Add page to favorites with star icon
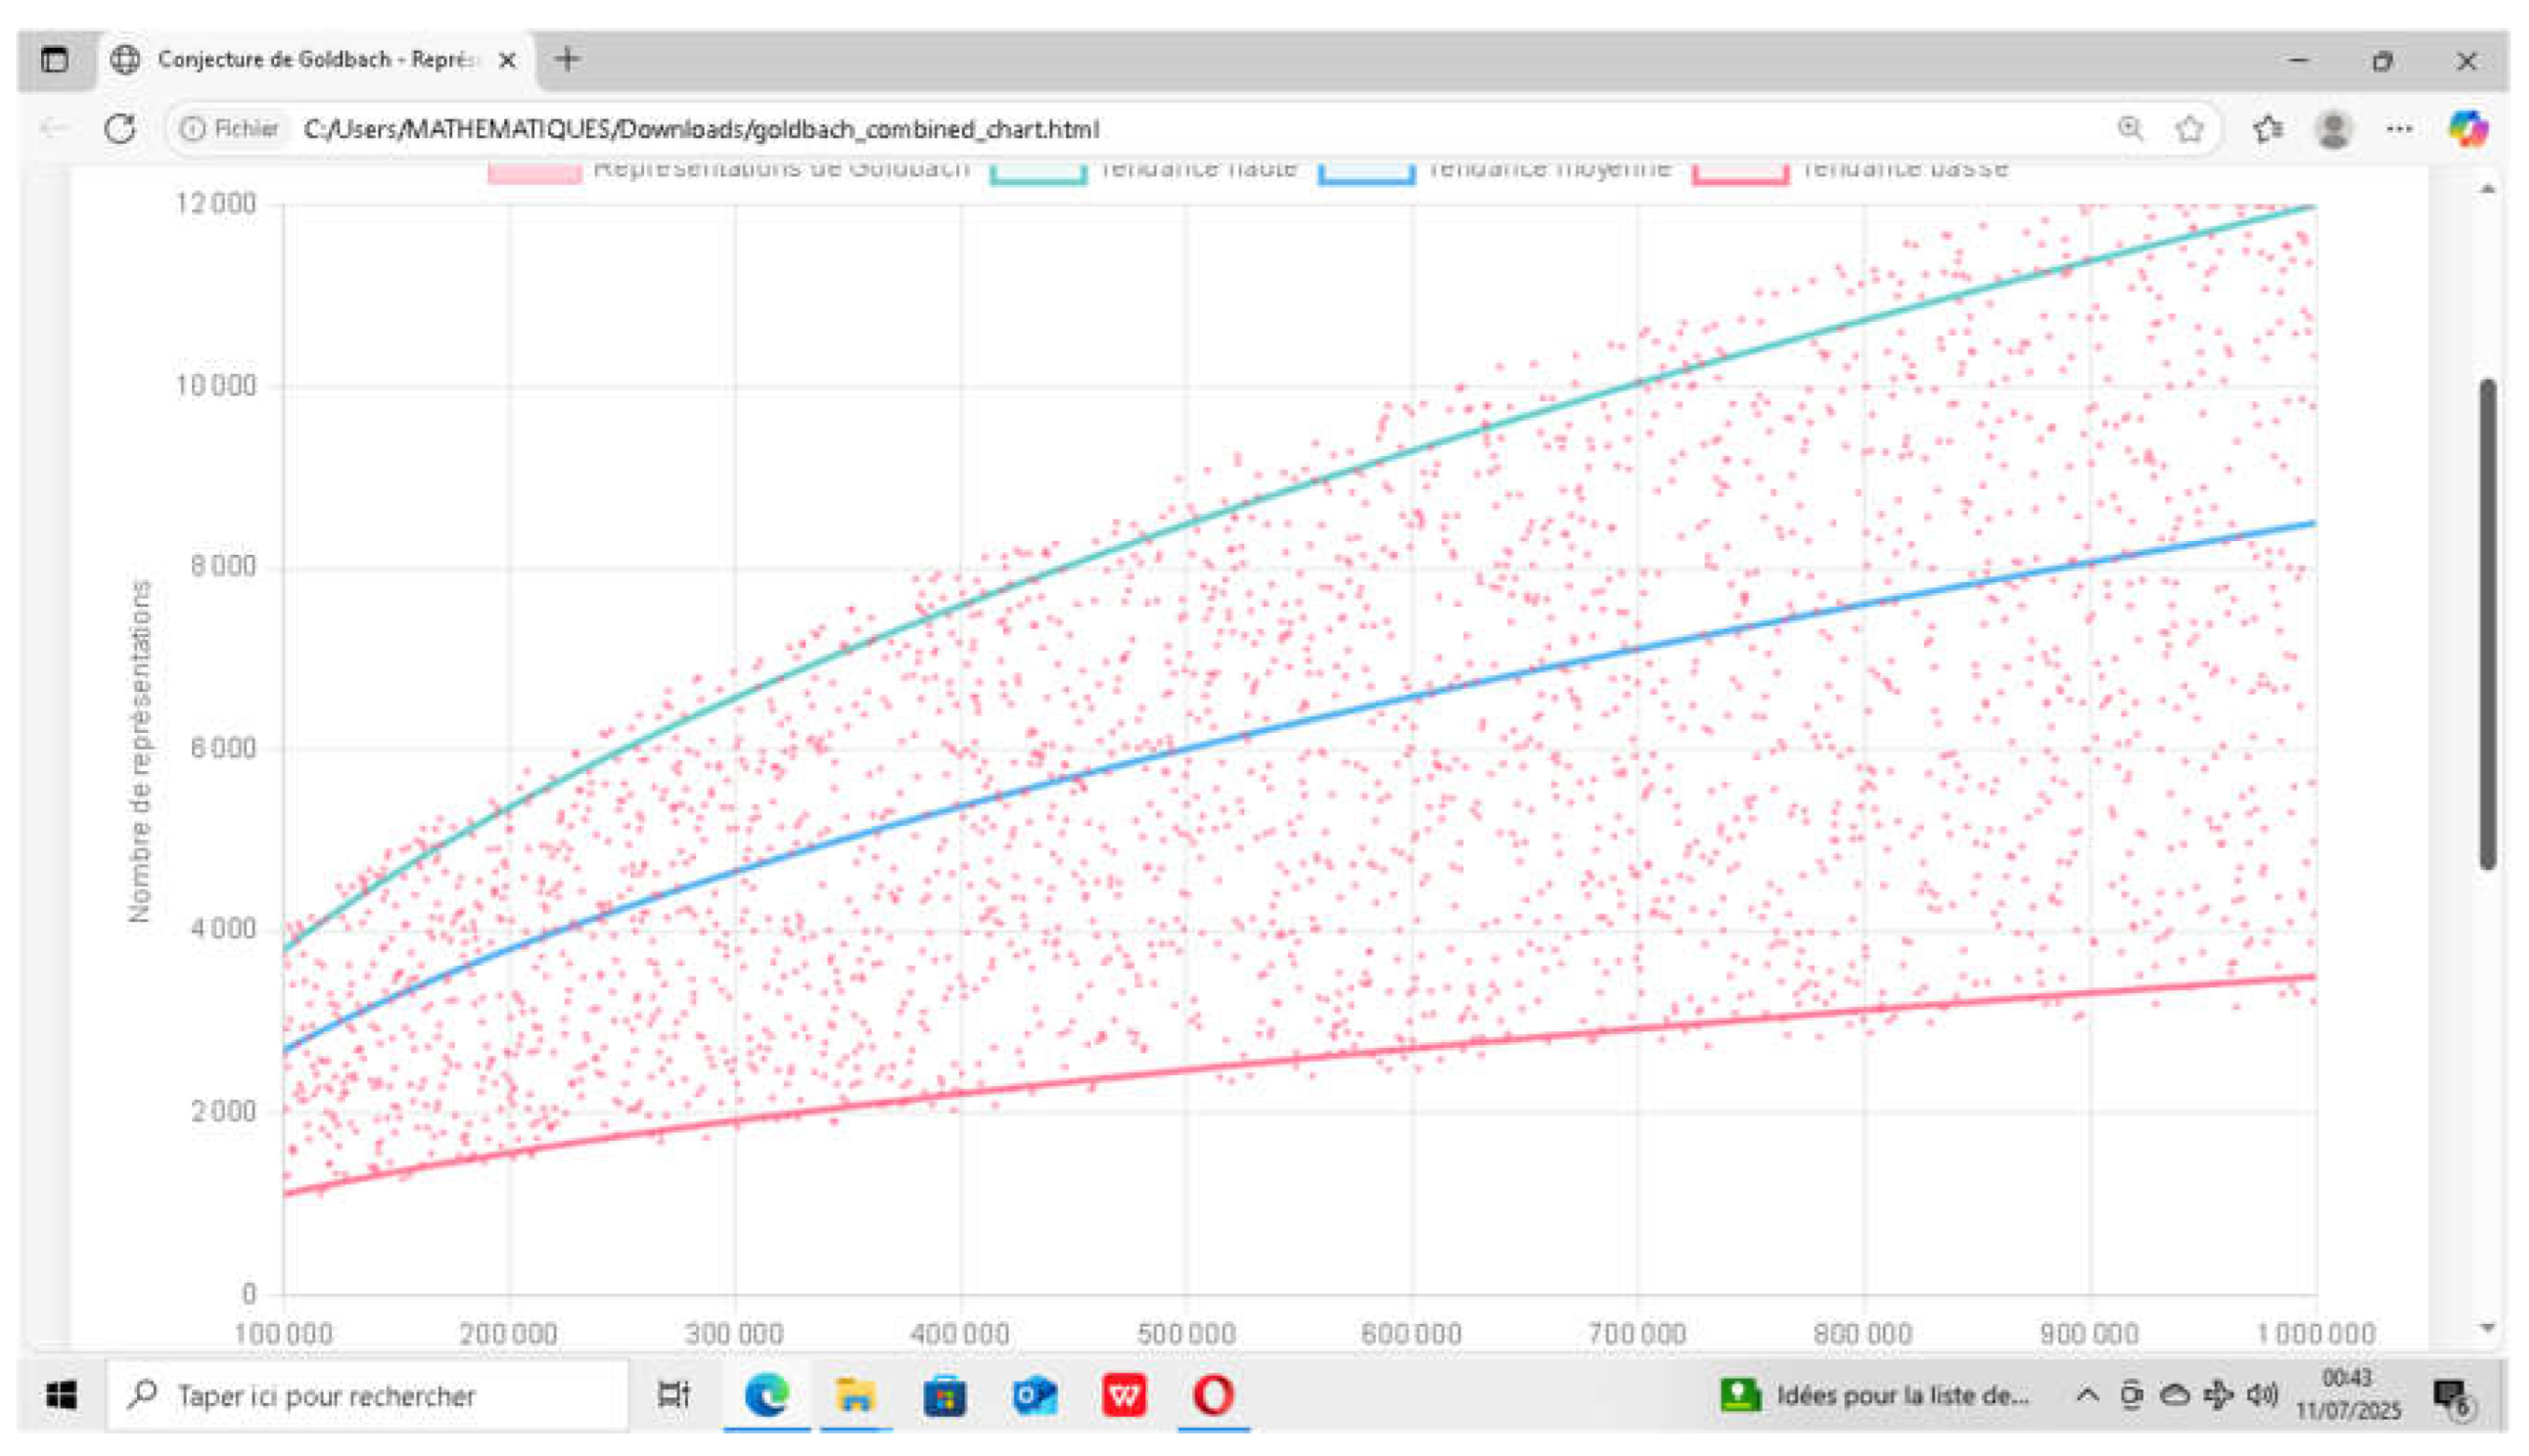 point(2189,129)
